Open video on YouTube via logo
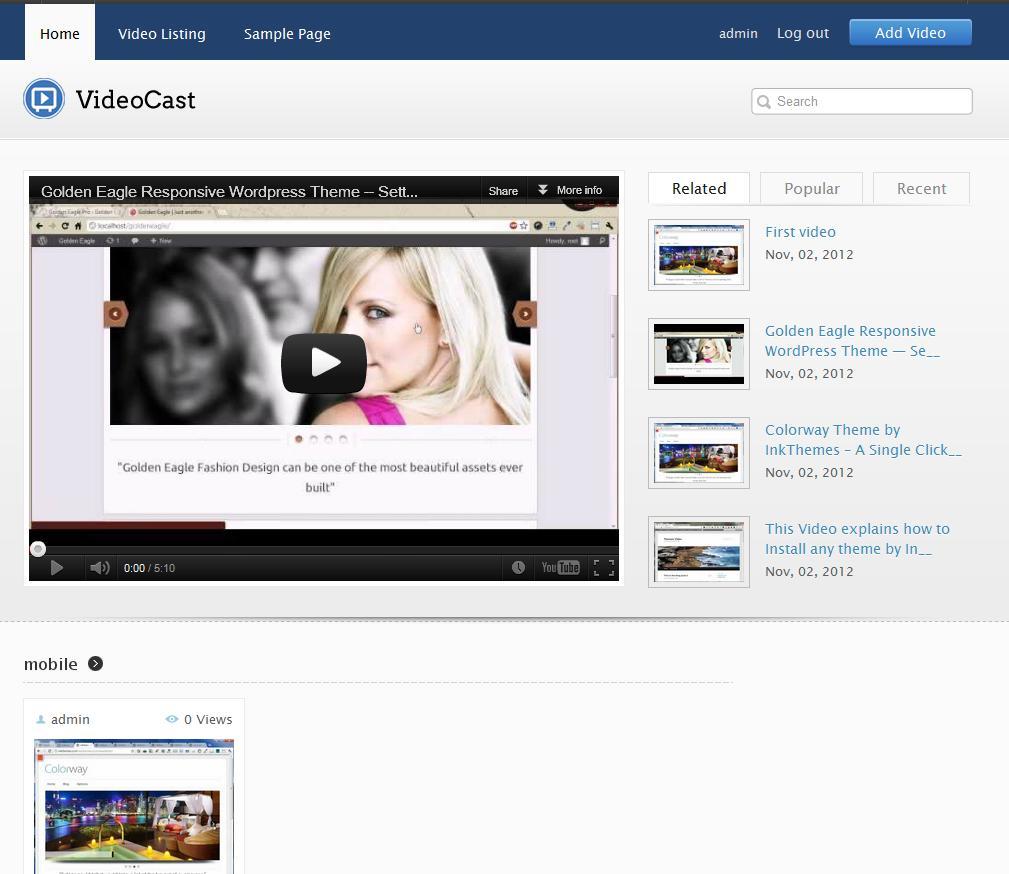 click(560, 568)
